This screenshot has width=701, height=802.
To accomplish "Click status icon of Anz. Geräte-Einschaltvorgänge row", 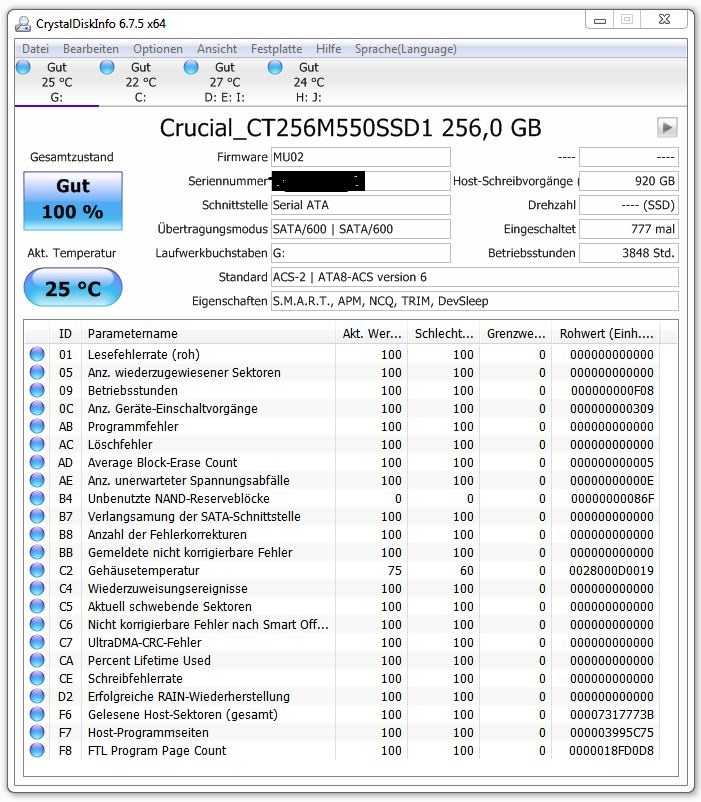I will click(37, 408).
